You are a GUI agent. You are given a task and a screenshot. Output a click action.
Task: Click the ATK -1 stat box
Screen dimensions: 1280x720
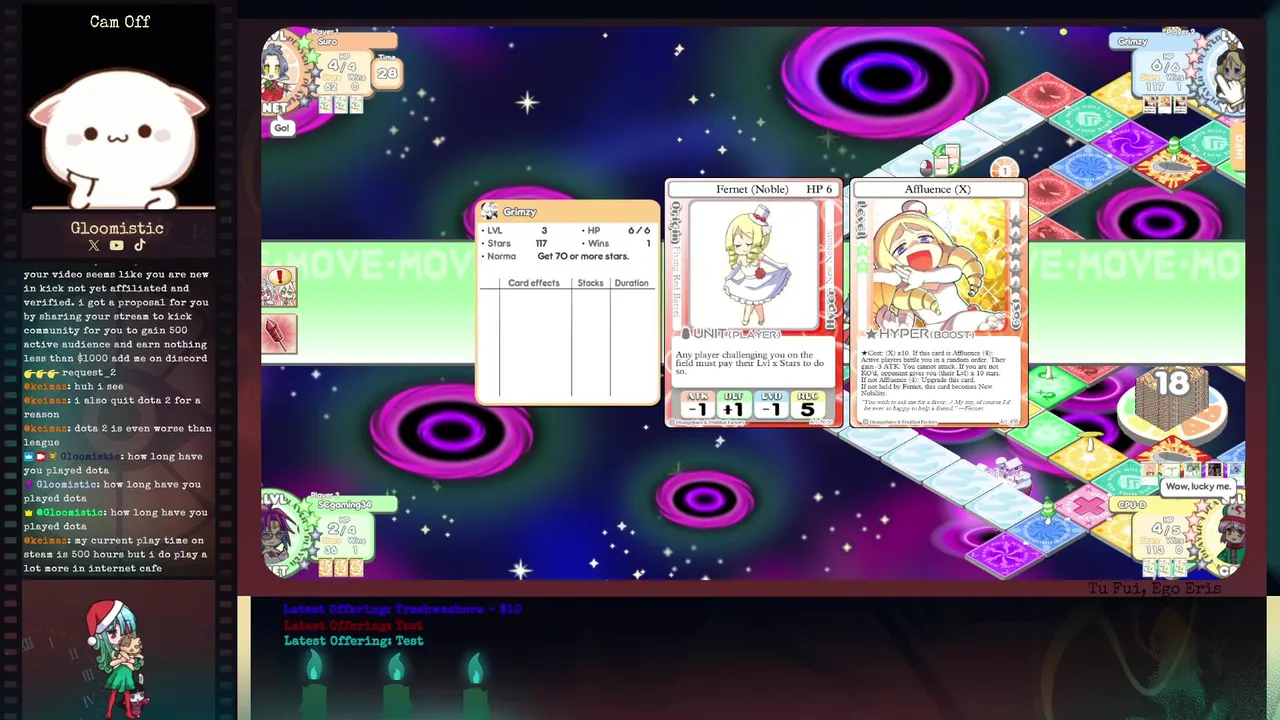point(698,405)
